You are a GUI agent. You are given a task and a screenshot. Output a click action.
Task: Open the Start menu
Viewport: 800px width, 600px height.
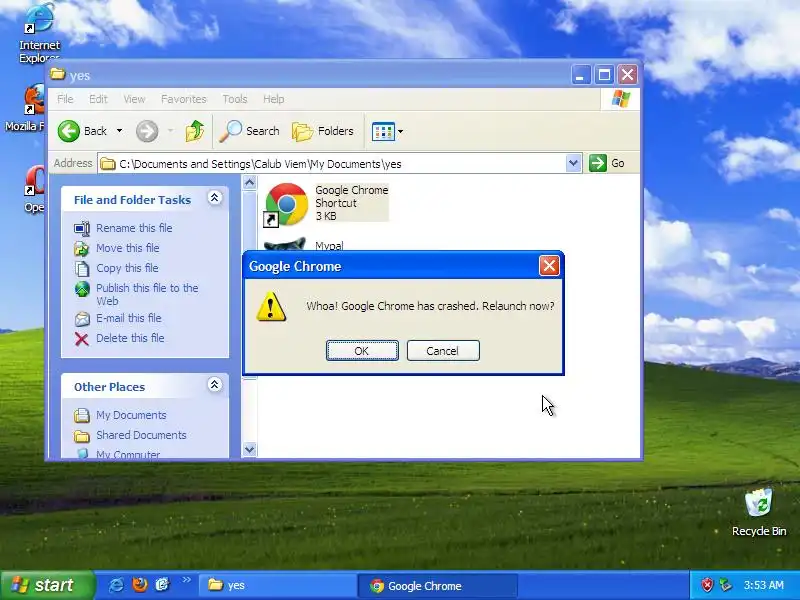click(x=47, y=585)
